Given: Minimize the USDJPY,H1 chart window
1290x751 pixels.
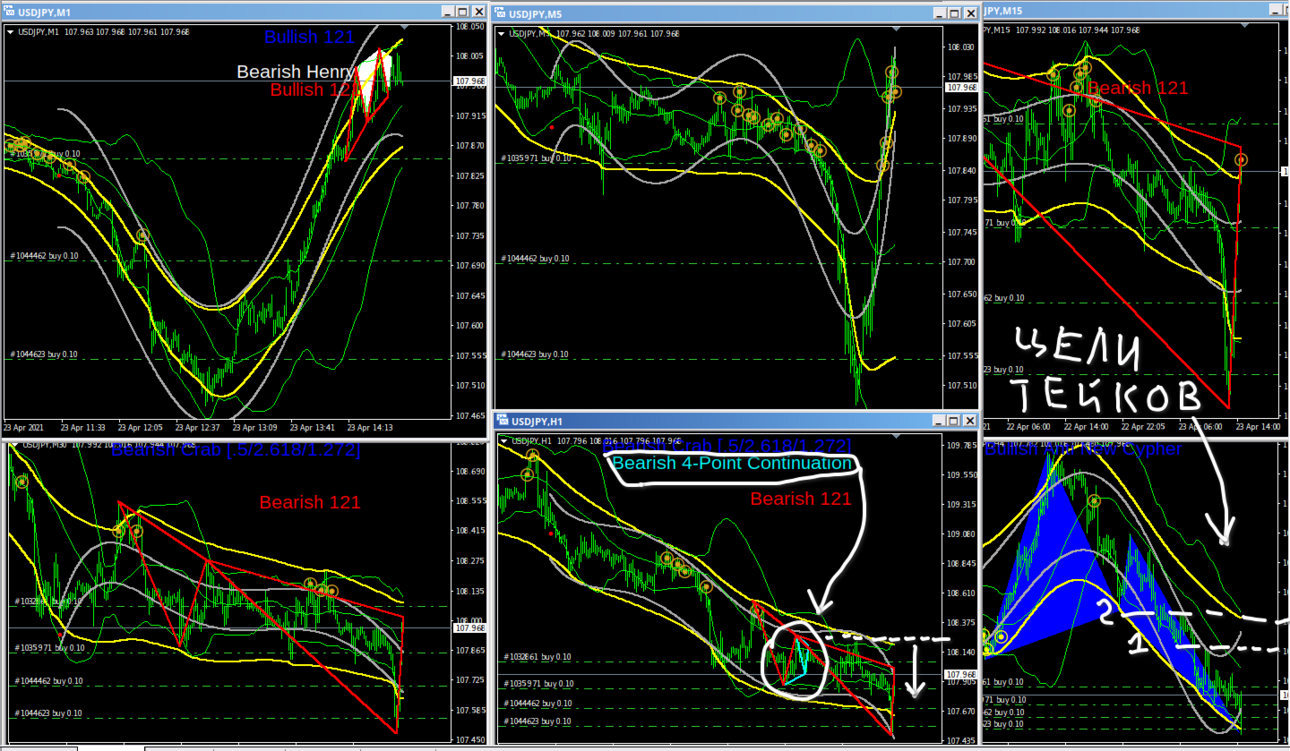Looking at the screenshot, I should (939, 421).
